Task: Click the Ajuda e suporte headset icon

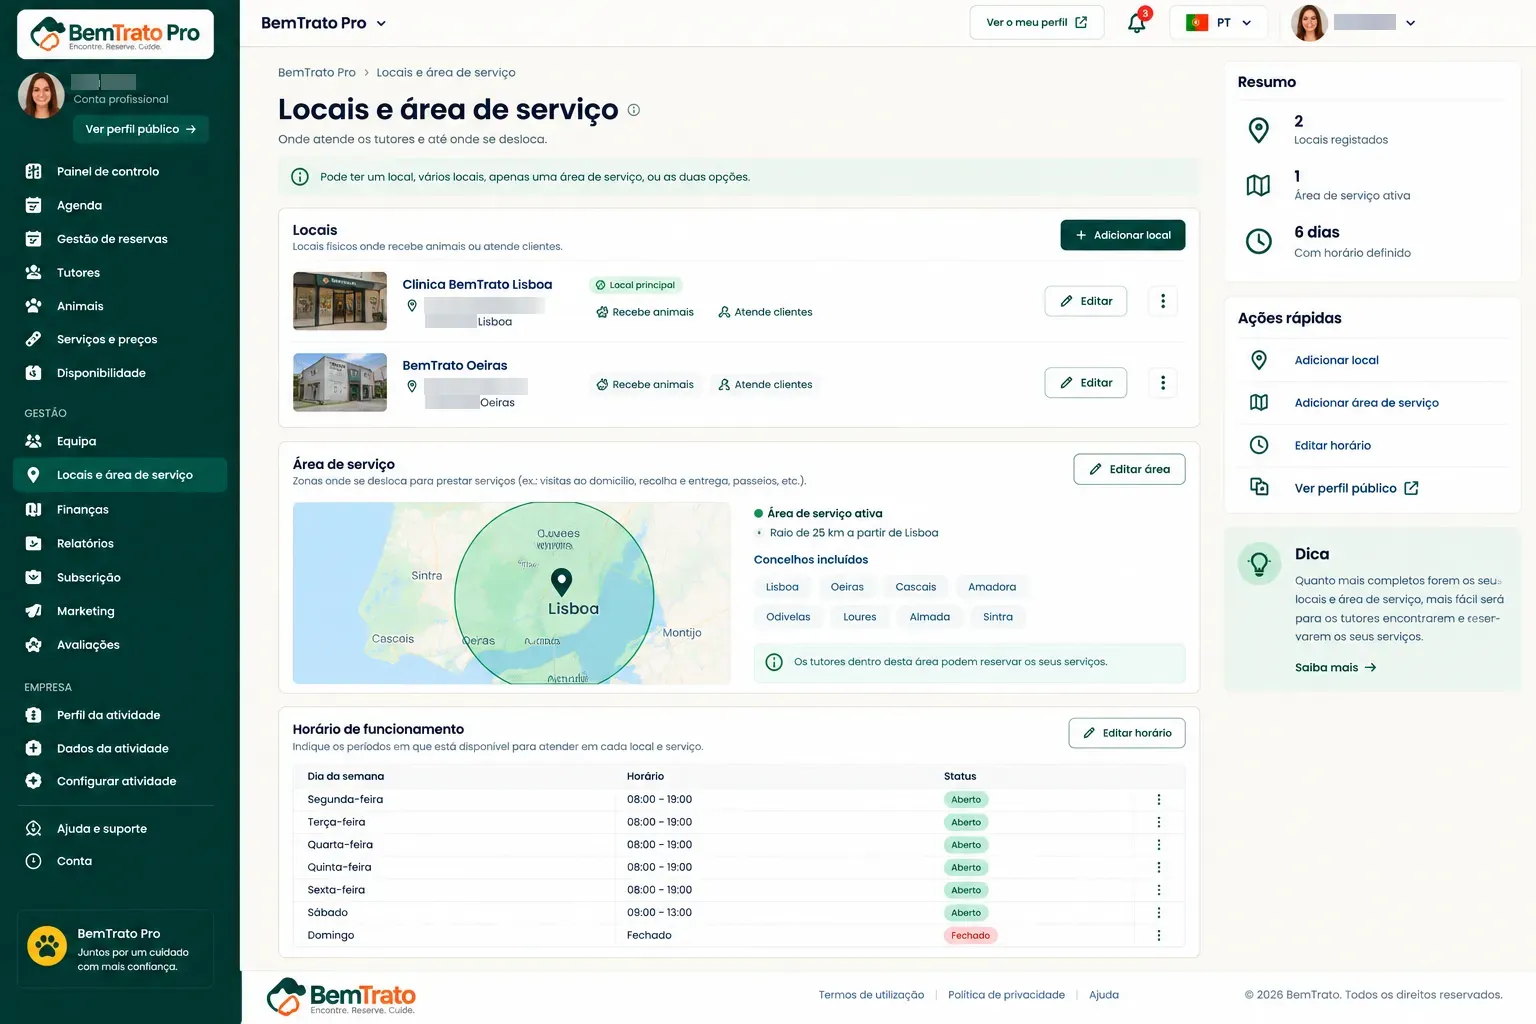Action: click(33, 828)
